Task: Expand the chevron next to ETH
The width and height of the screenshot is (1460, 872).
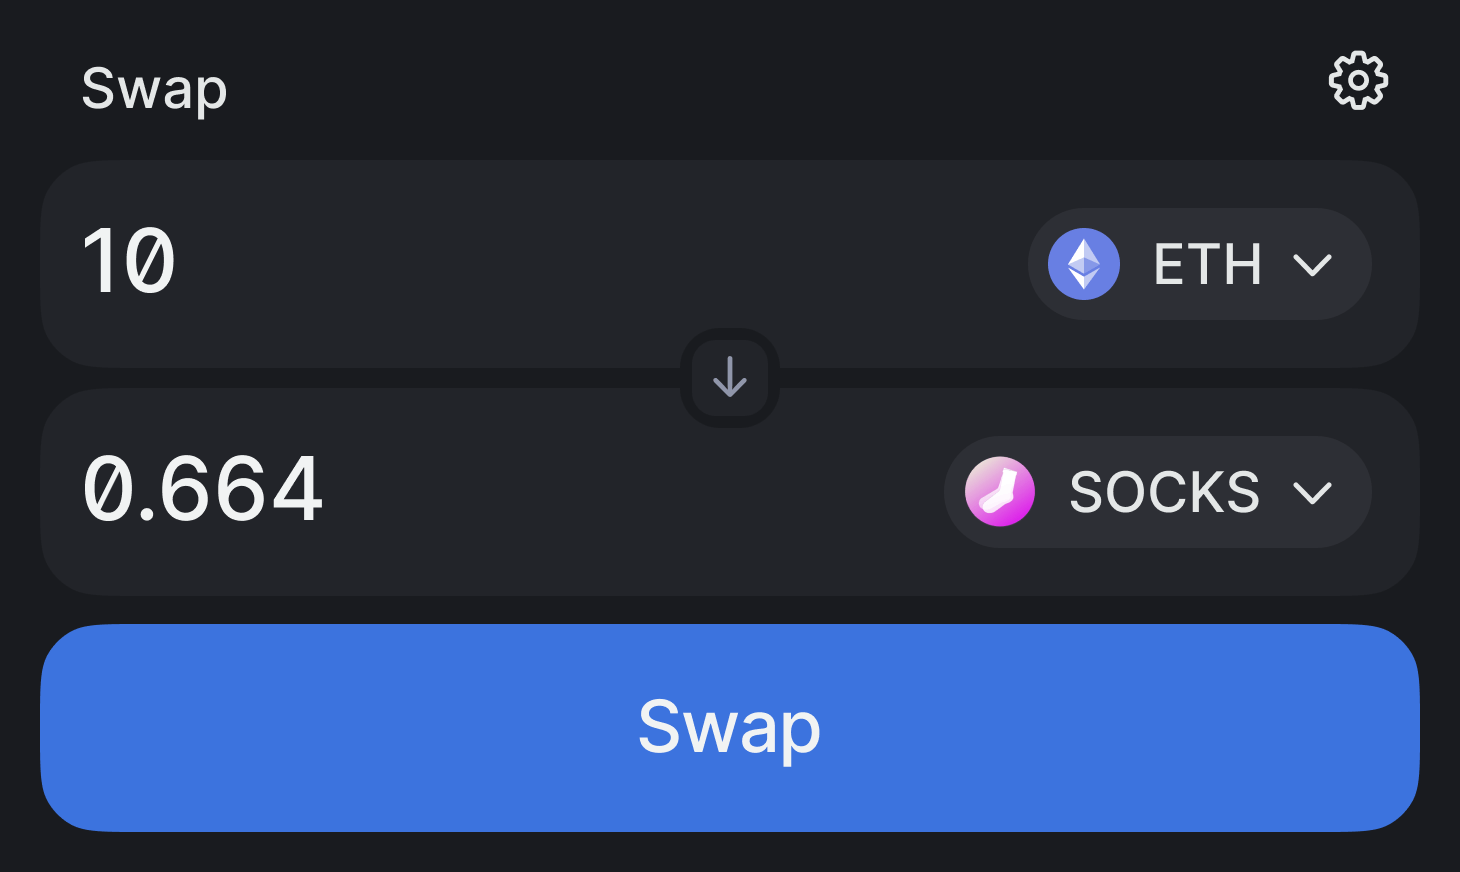Action: coord(1313,264)
